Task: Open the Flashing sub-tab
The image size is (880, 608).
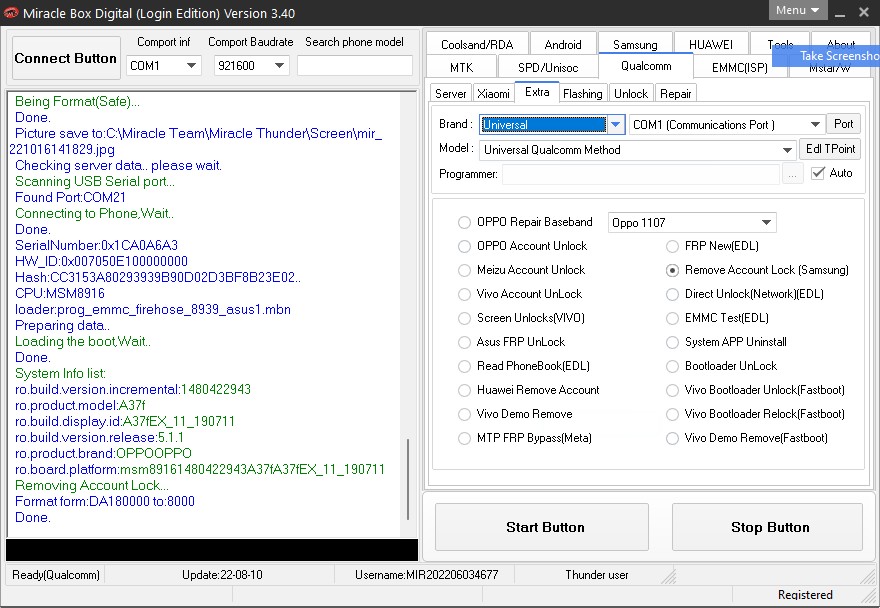Action: click(583, 93)
